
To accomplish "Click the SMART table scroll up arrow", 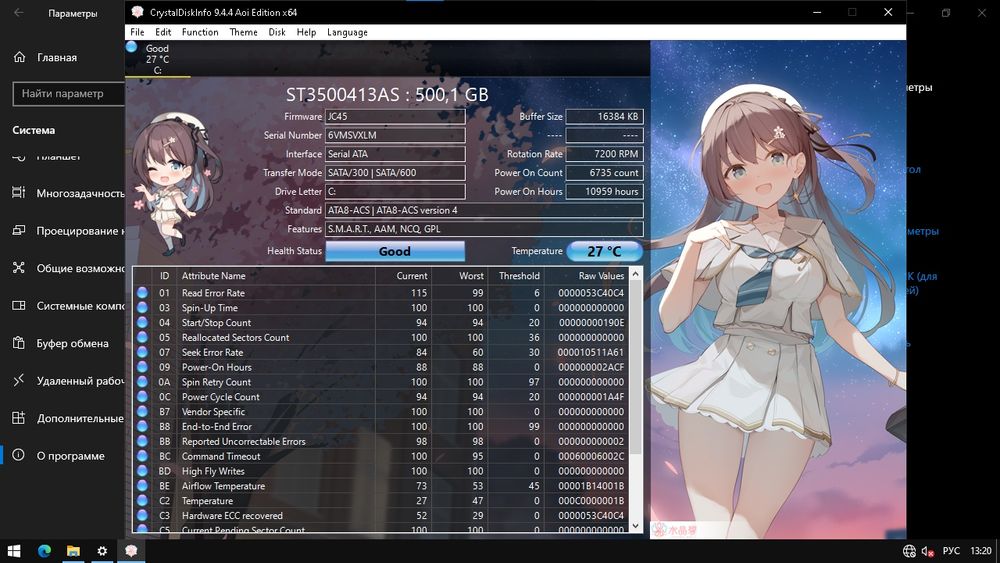I will coord(635,274).
